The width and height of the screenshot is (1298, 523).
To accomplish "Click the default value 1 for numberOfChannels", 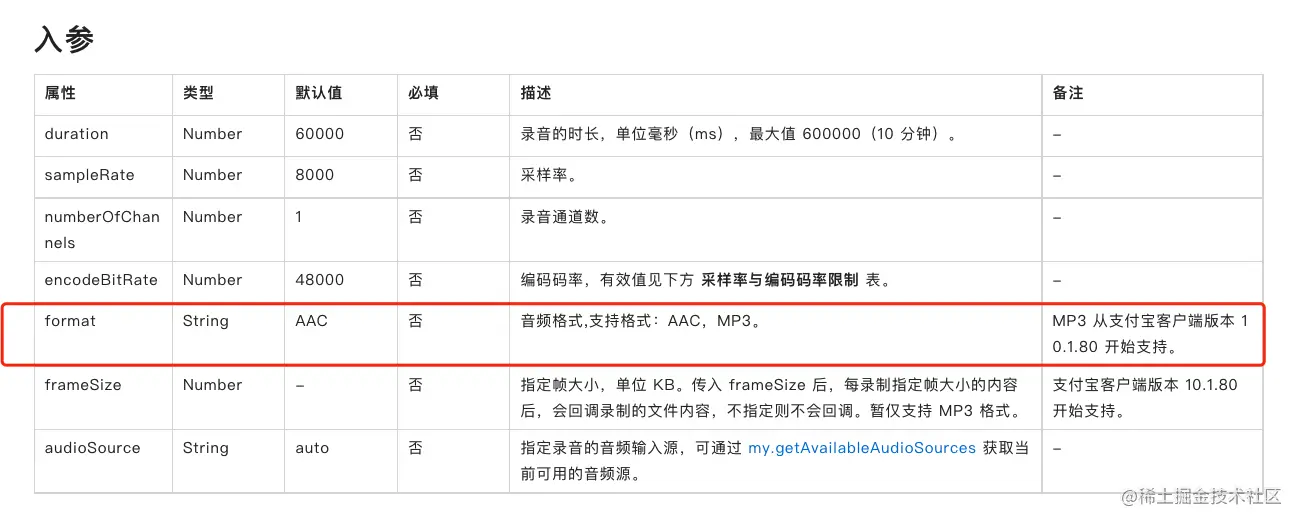I will click(299, 217).
